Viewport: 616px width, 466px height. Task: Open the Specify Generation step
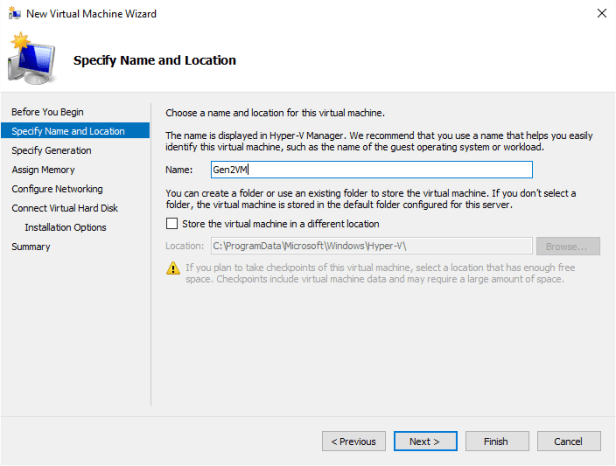coord(51,150)
